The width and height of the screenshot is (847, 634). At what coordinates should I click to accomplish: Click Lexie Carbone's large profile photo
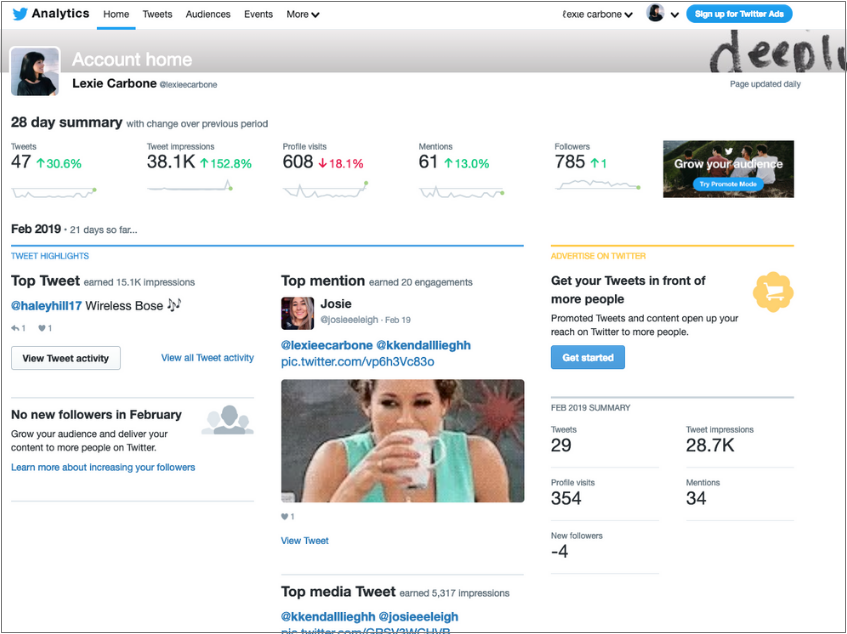35,71
